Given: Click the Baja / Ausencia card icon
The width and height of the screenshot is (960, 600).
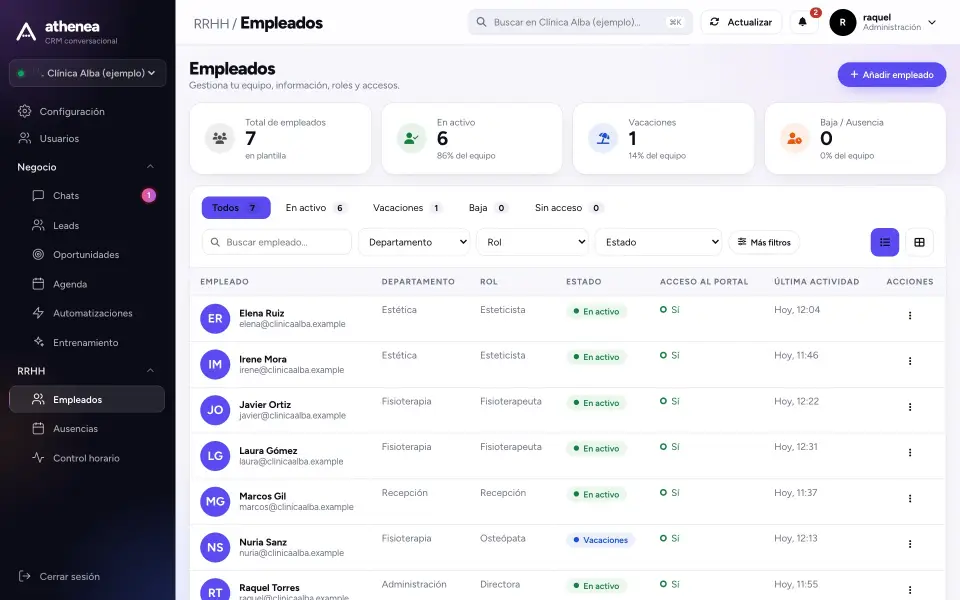Looking at the screenshot, I should pyautogui.click(x=795, y=138).
